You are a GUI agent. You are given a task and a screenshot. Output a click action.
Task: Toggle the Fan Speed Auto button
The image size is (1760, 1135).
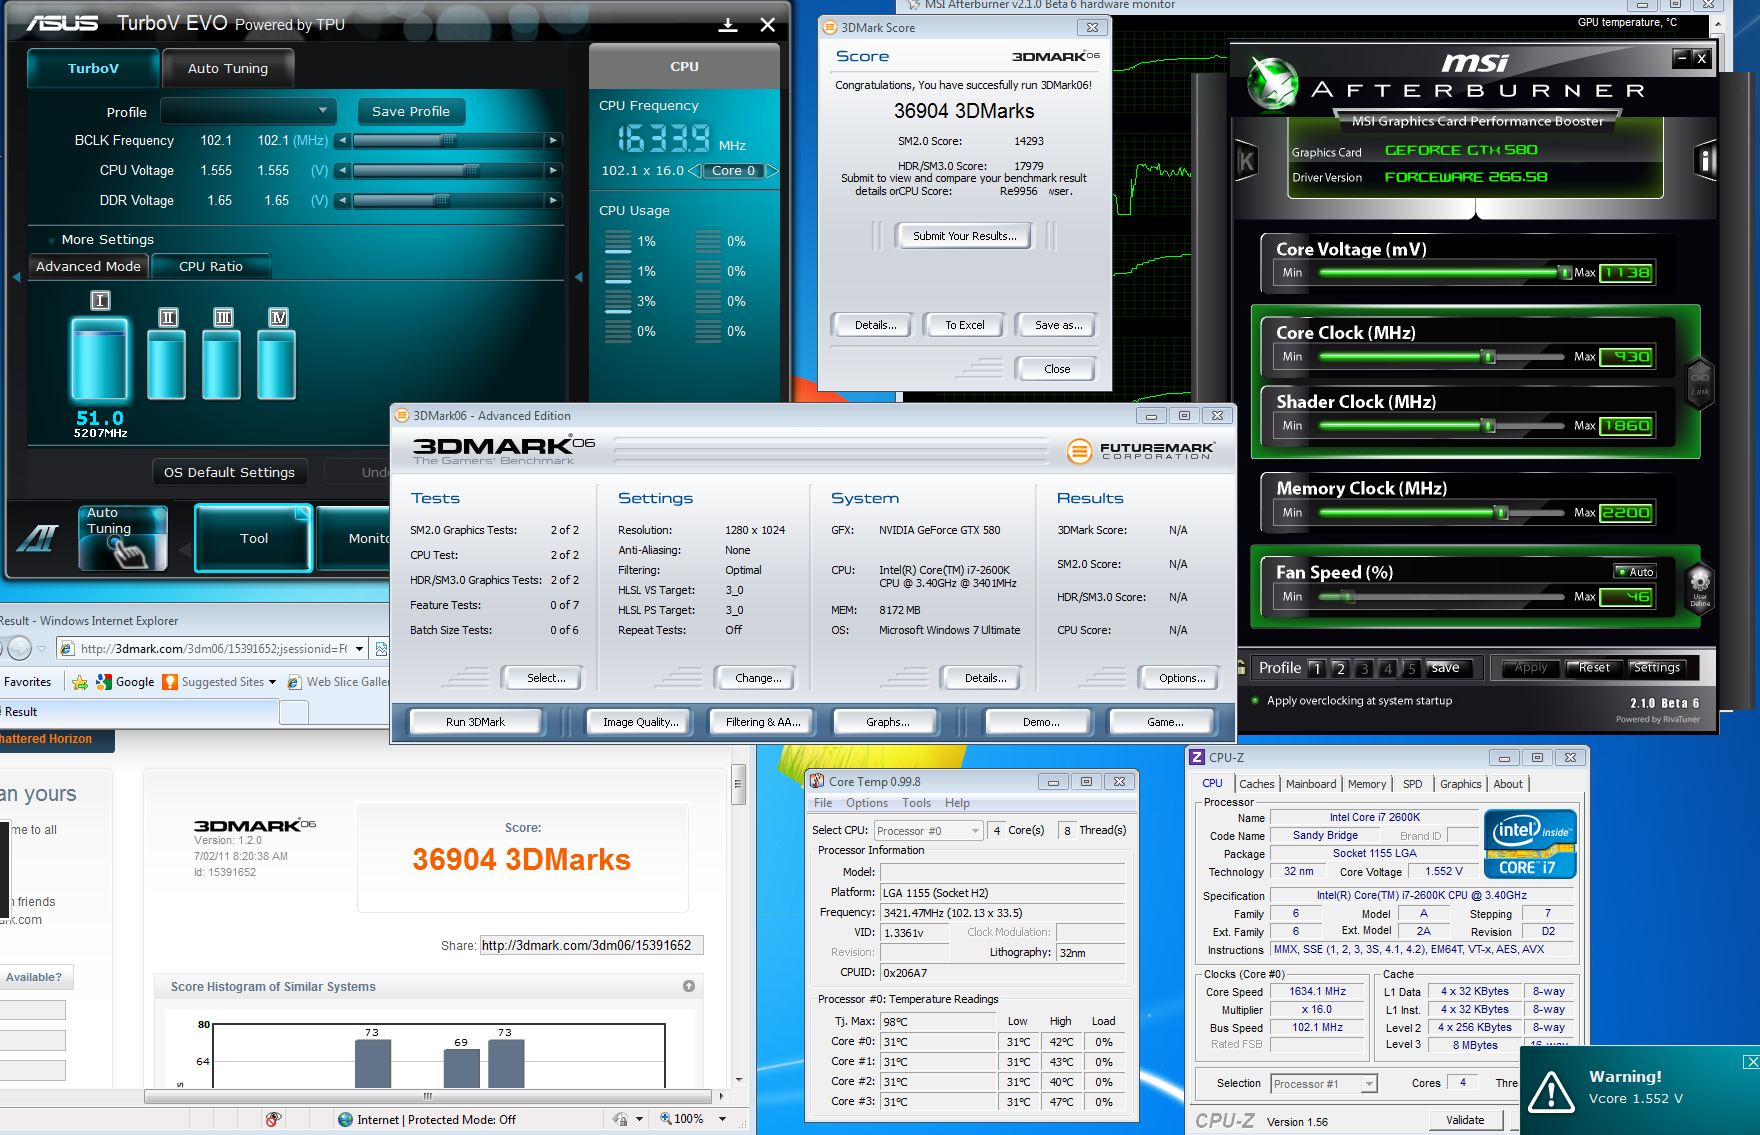click(x=1635, y=572)
